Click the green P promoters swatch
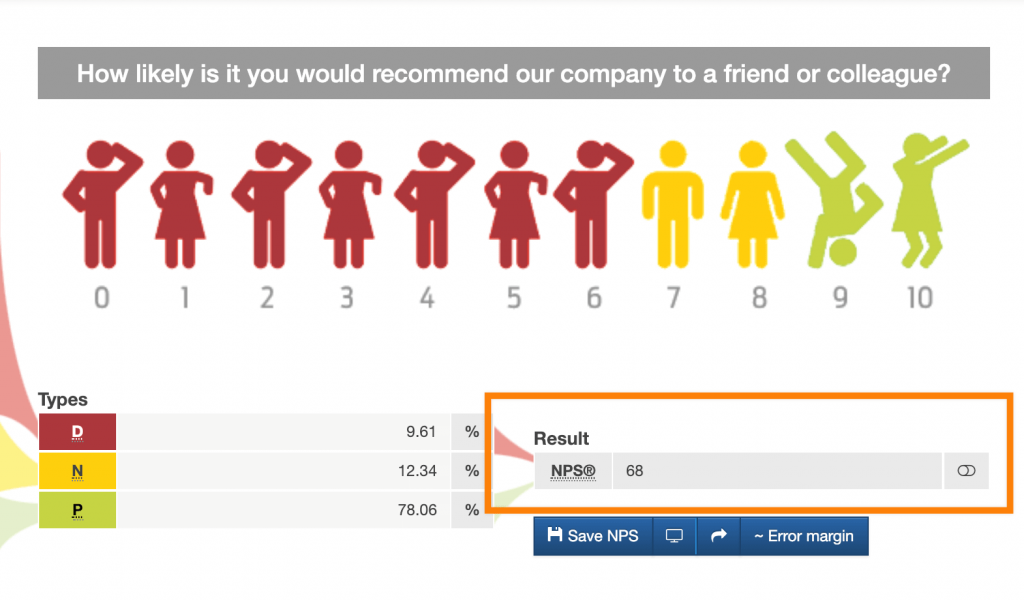Viewport: 1024px width, 600px height. point(77,510)
